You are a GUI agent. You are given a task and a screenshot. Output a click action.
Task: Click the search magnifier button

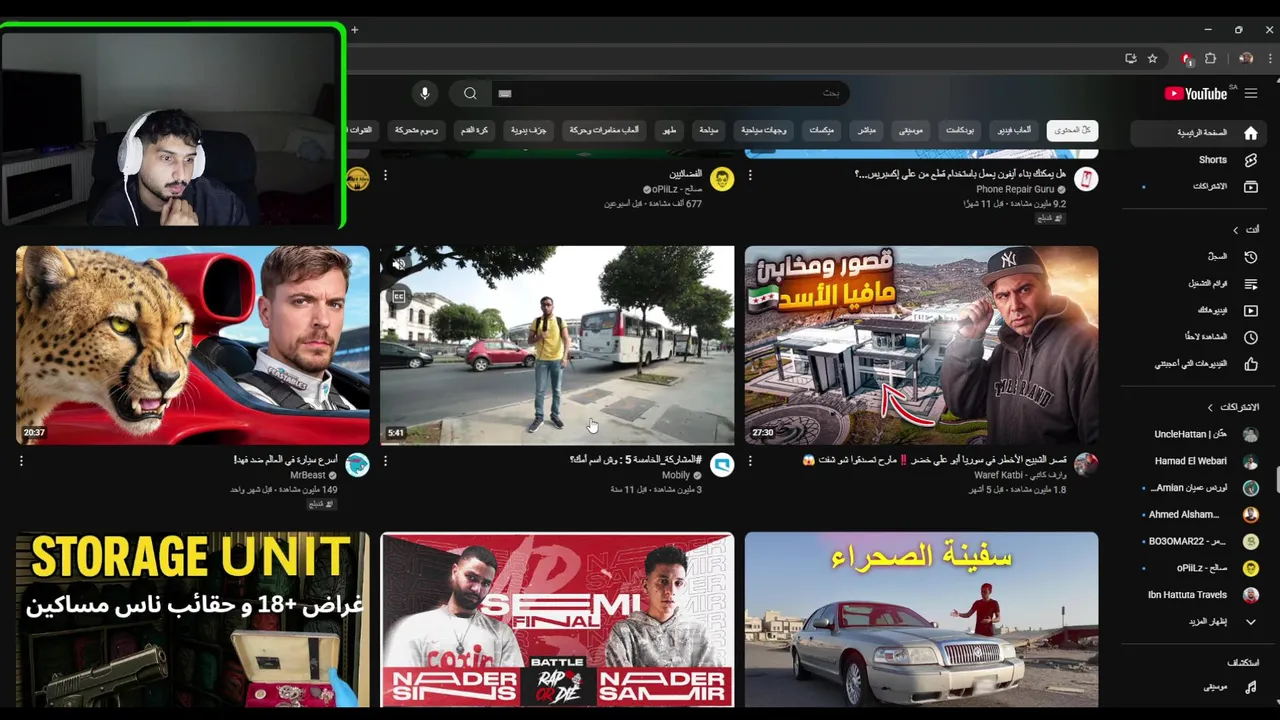coord(470,93)
